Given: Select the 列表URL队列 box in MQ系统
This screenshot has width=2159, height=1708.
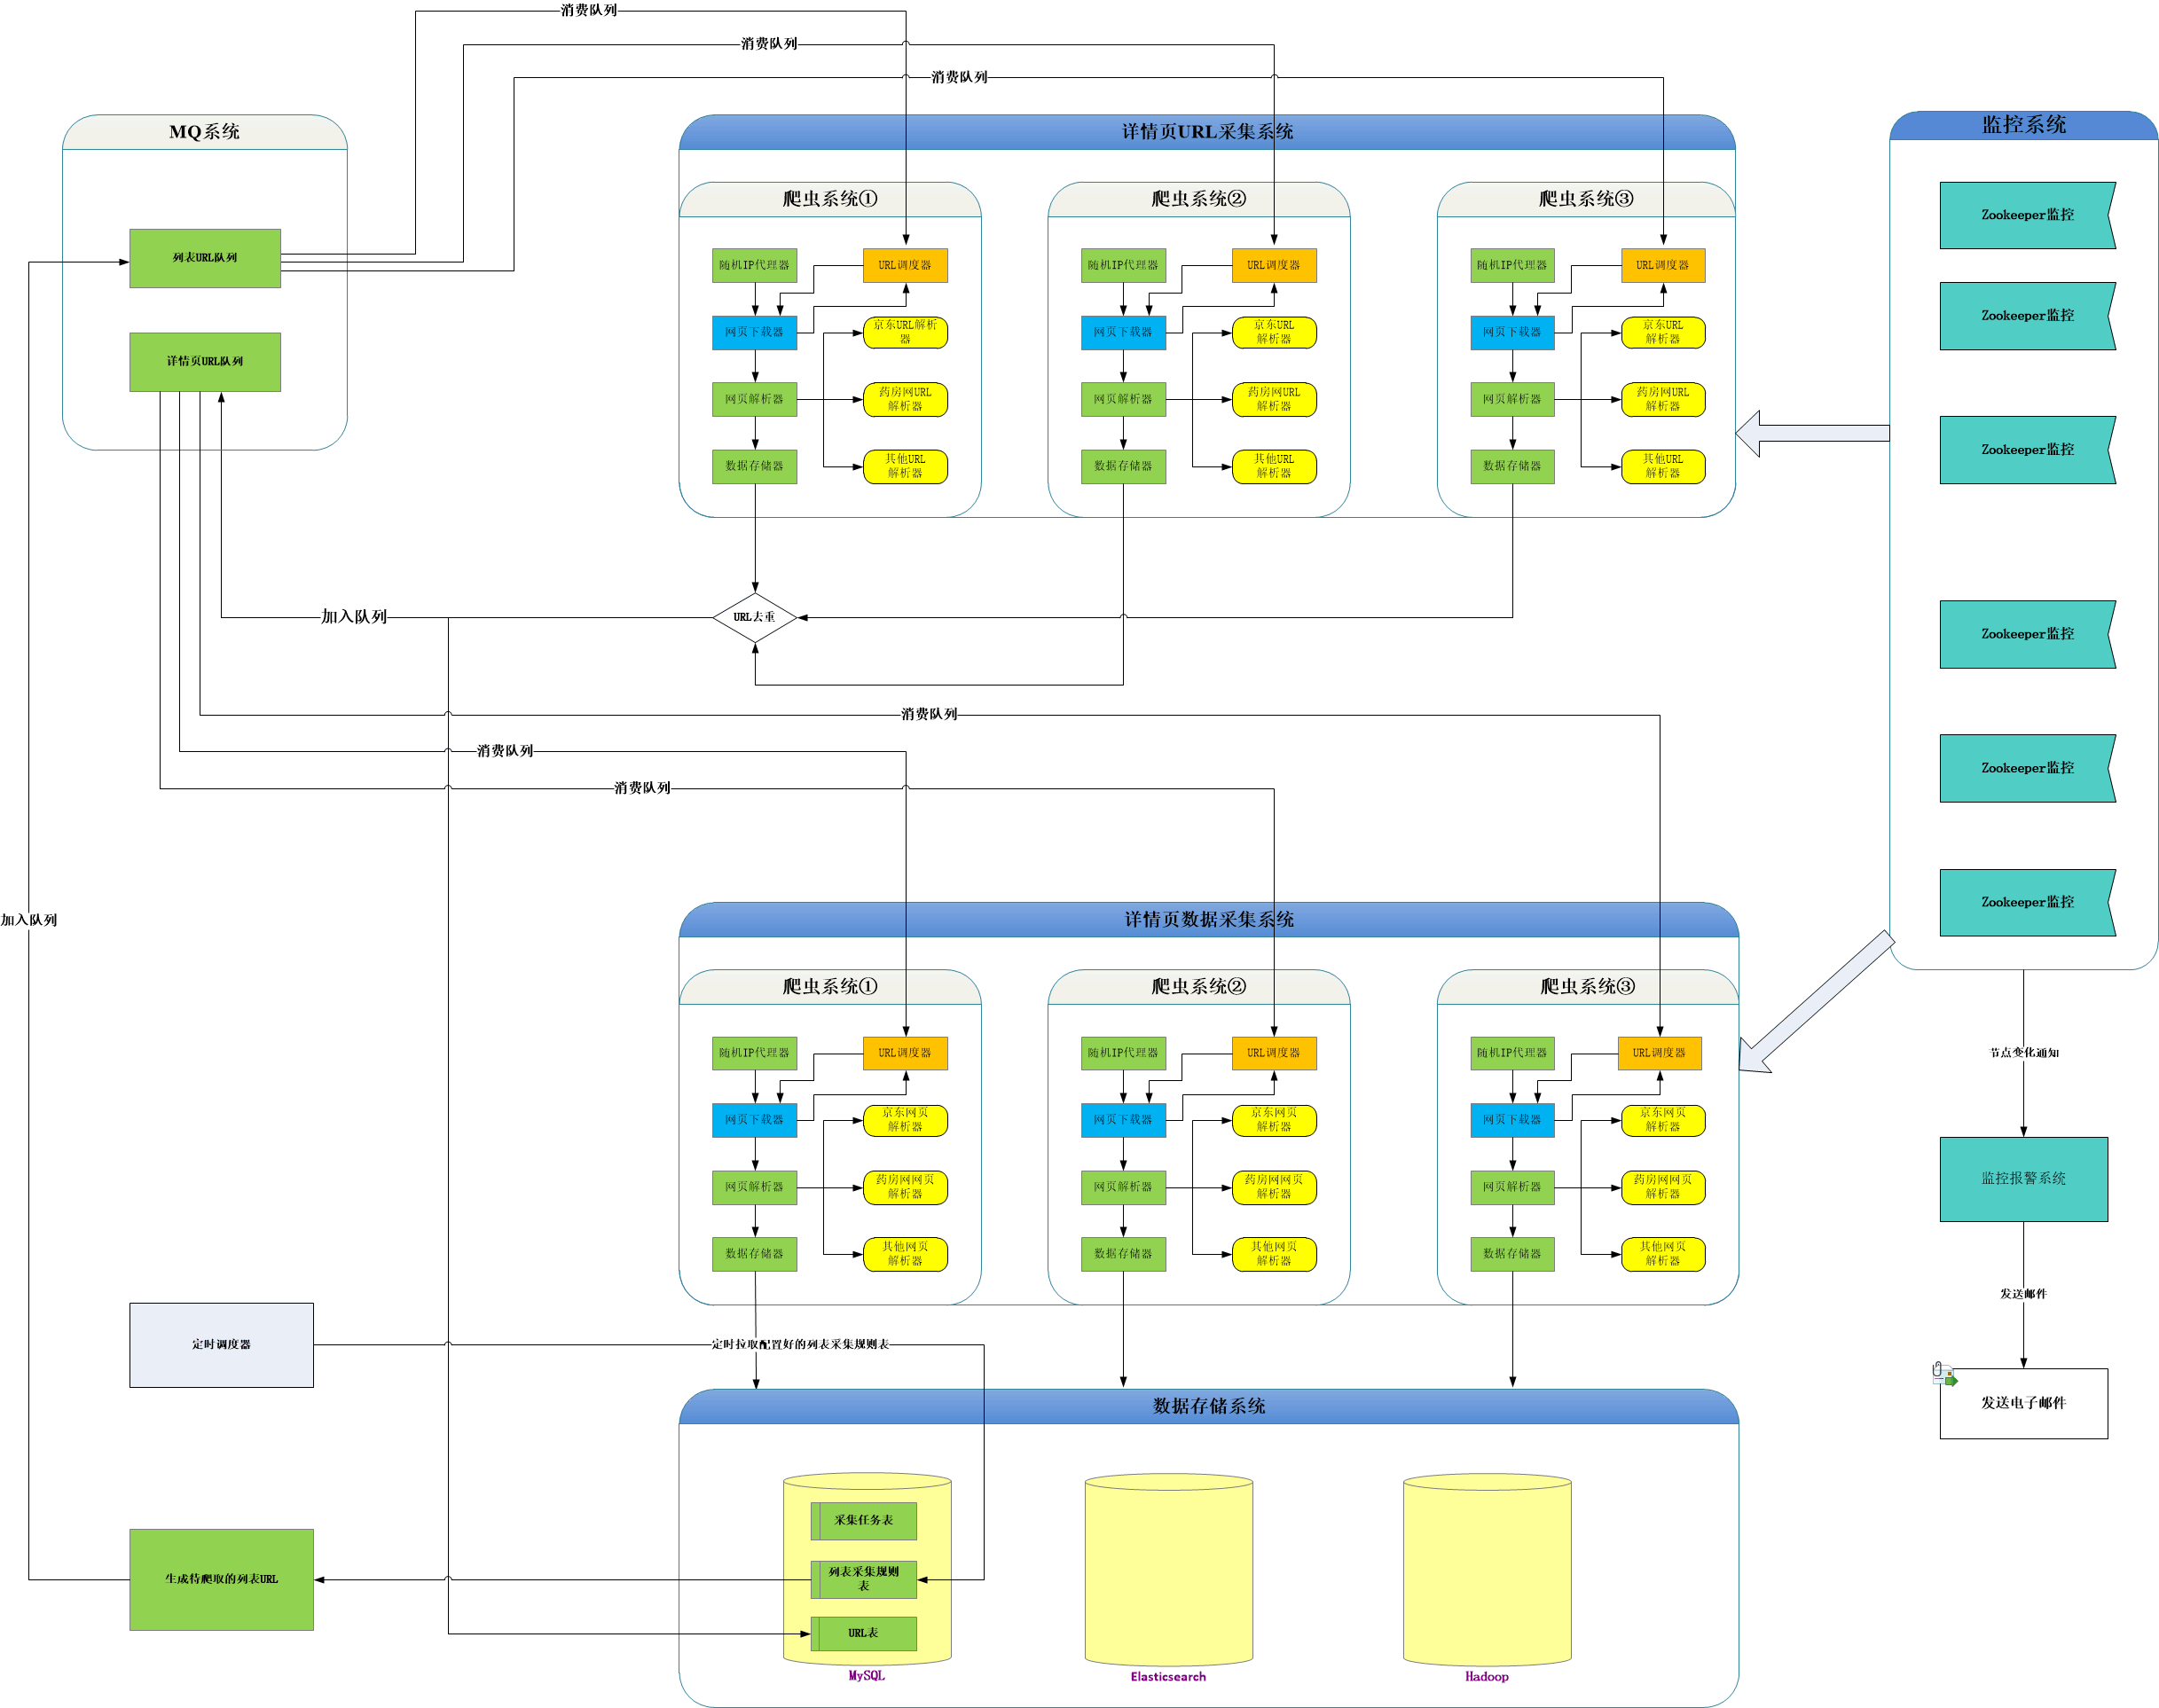Looking at the screenshot, I should pos(205,258).
